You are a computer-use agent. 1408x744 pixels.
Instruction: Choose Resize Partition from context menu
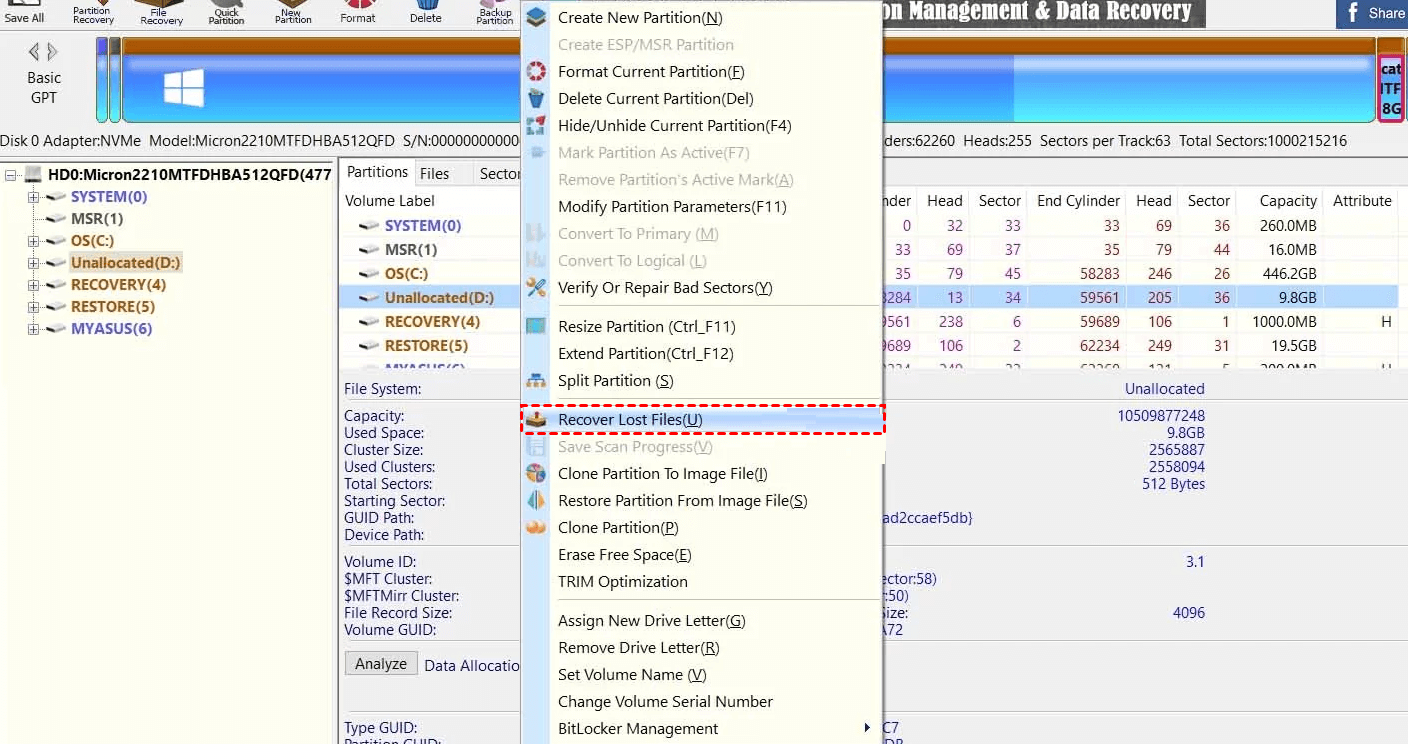(x=702, y=327)
